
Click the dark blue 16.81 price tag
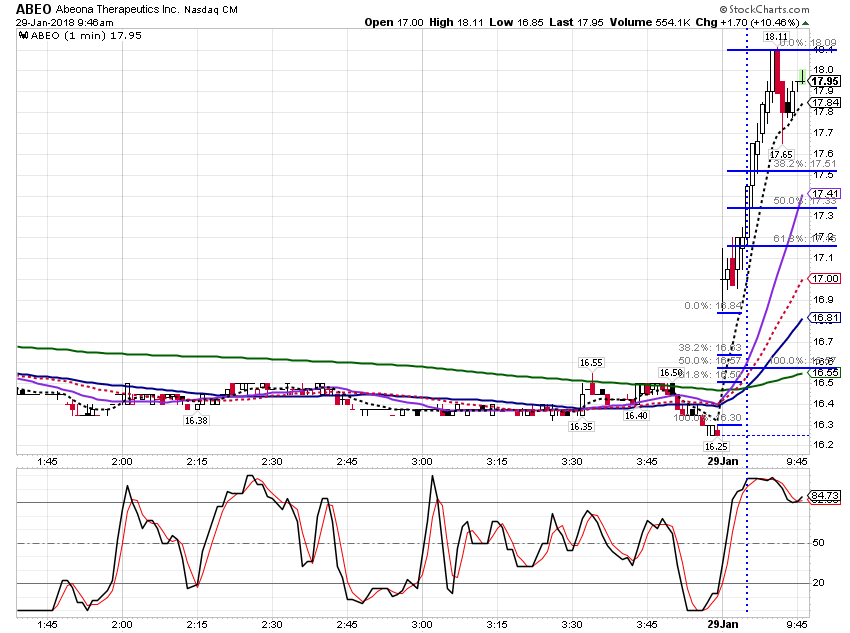click(x=825, y=318)
